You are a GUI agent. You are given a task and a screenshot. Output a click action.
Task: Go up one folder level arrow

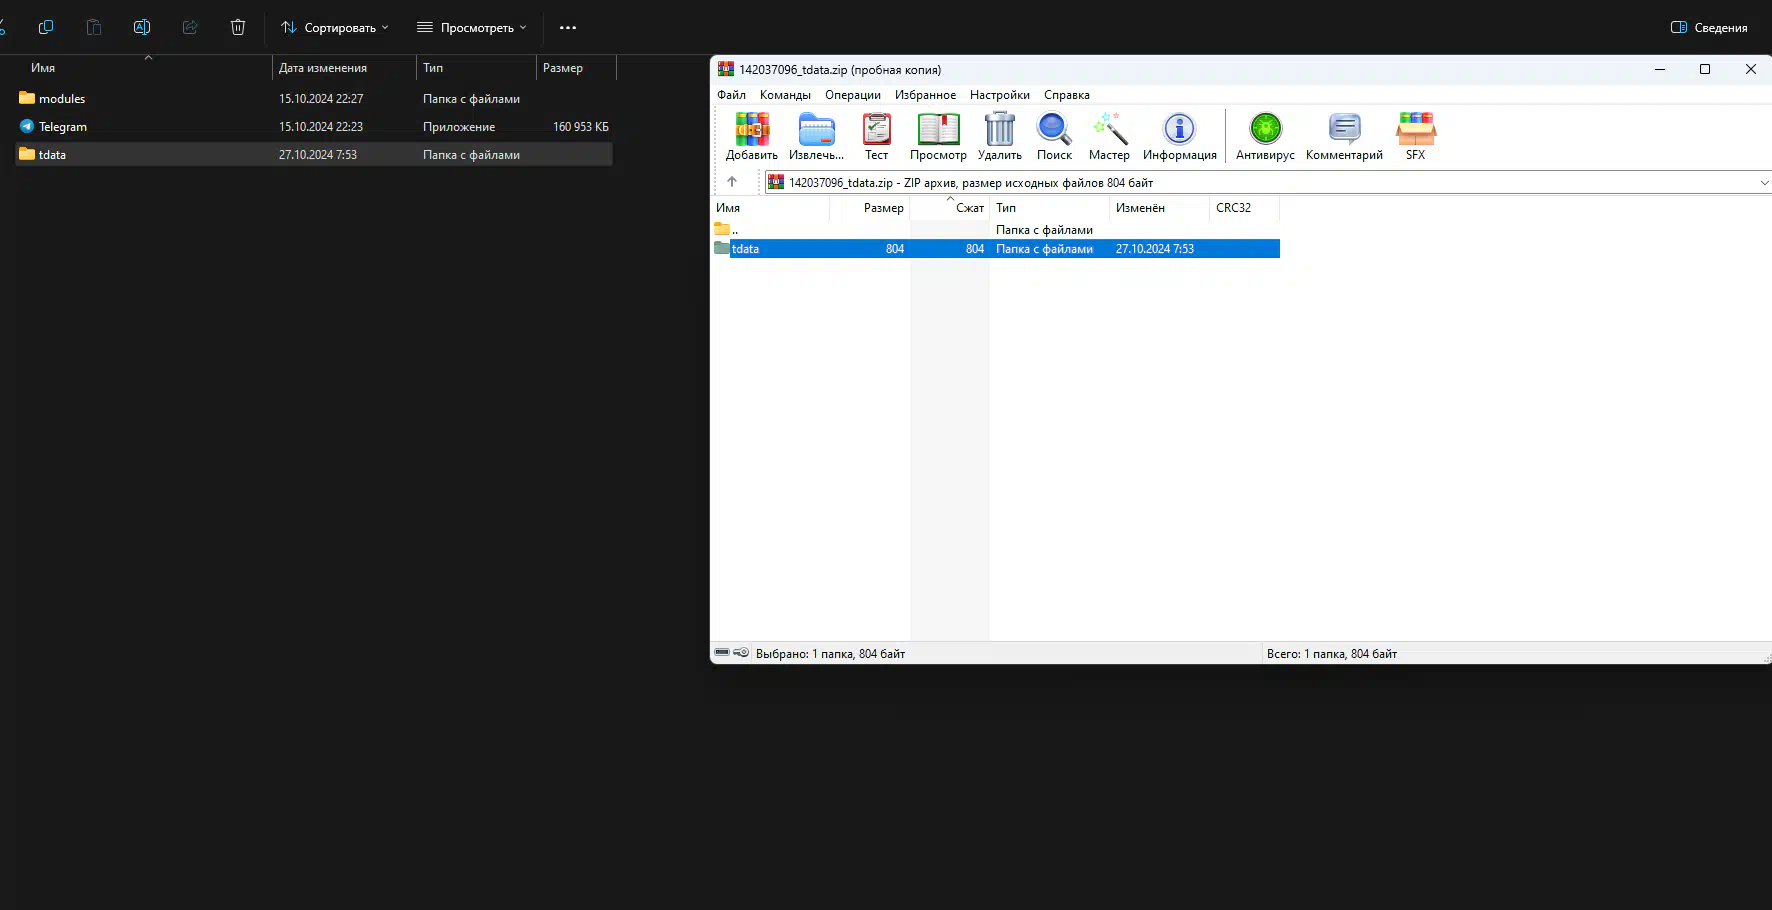[732, 182]
